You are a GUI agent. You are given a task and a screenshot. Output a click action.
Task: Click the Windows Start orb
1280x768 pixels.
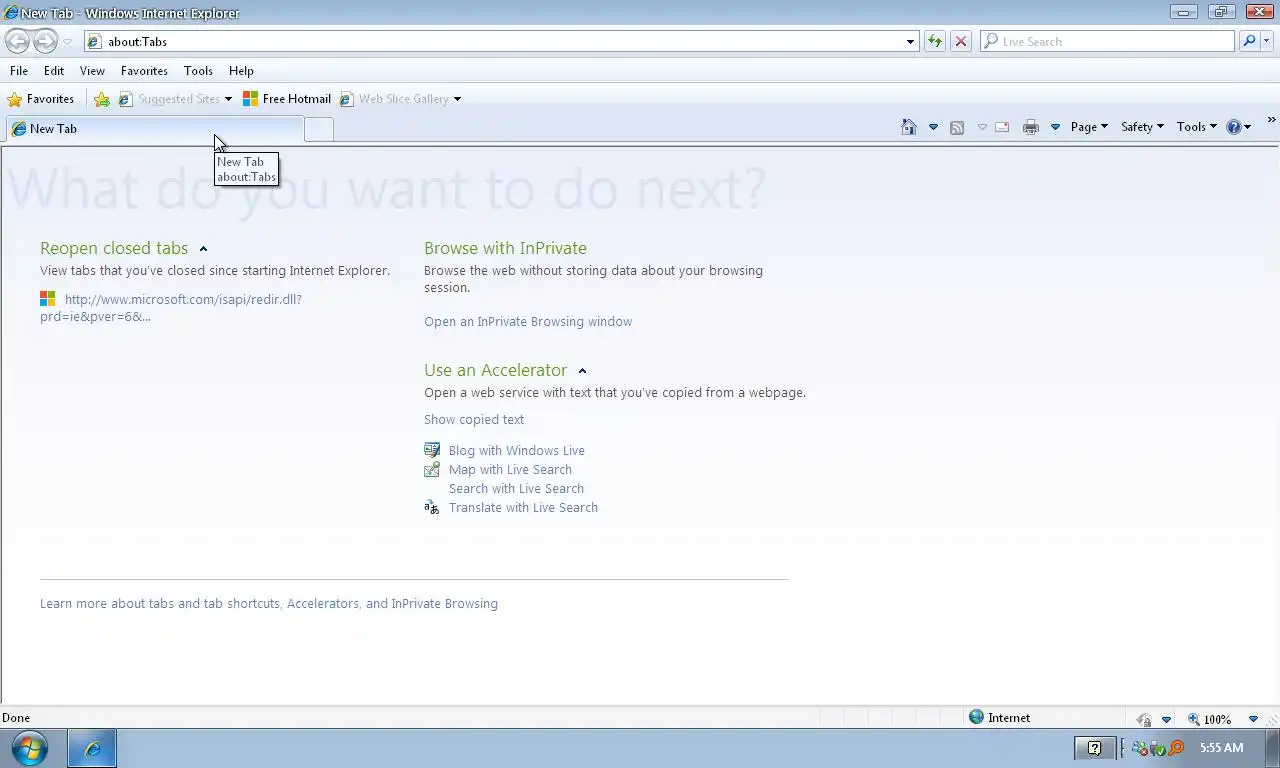[31, 748]
